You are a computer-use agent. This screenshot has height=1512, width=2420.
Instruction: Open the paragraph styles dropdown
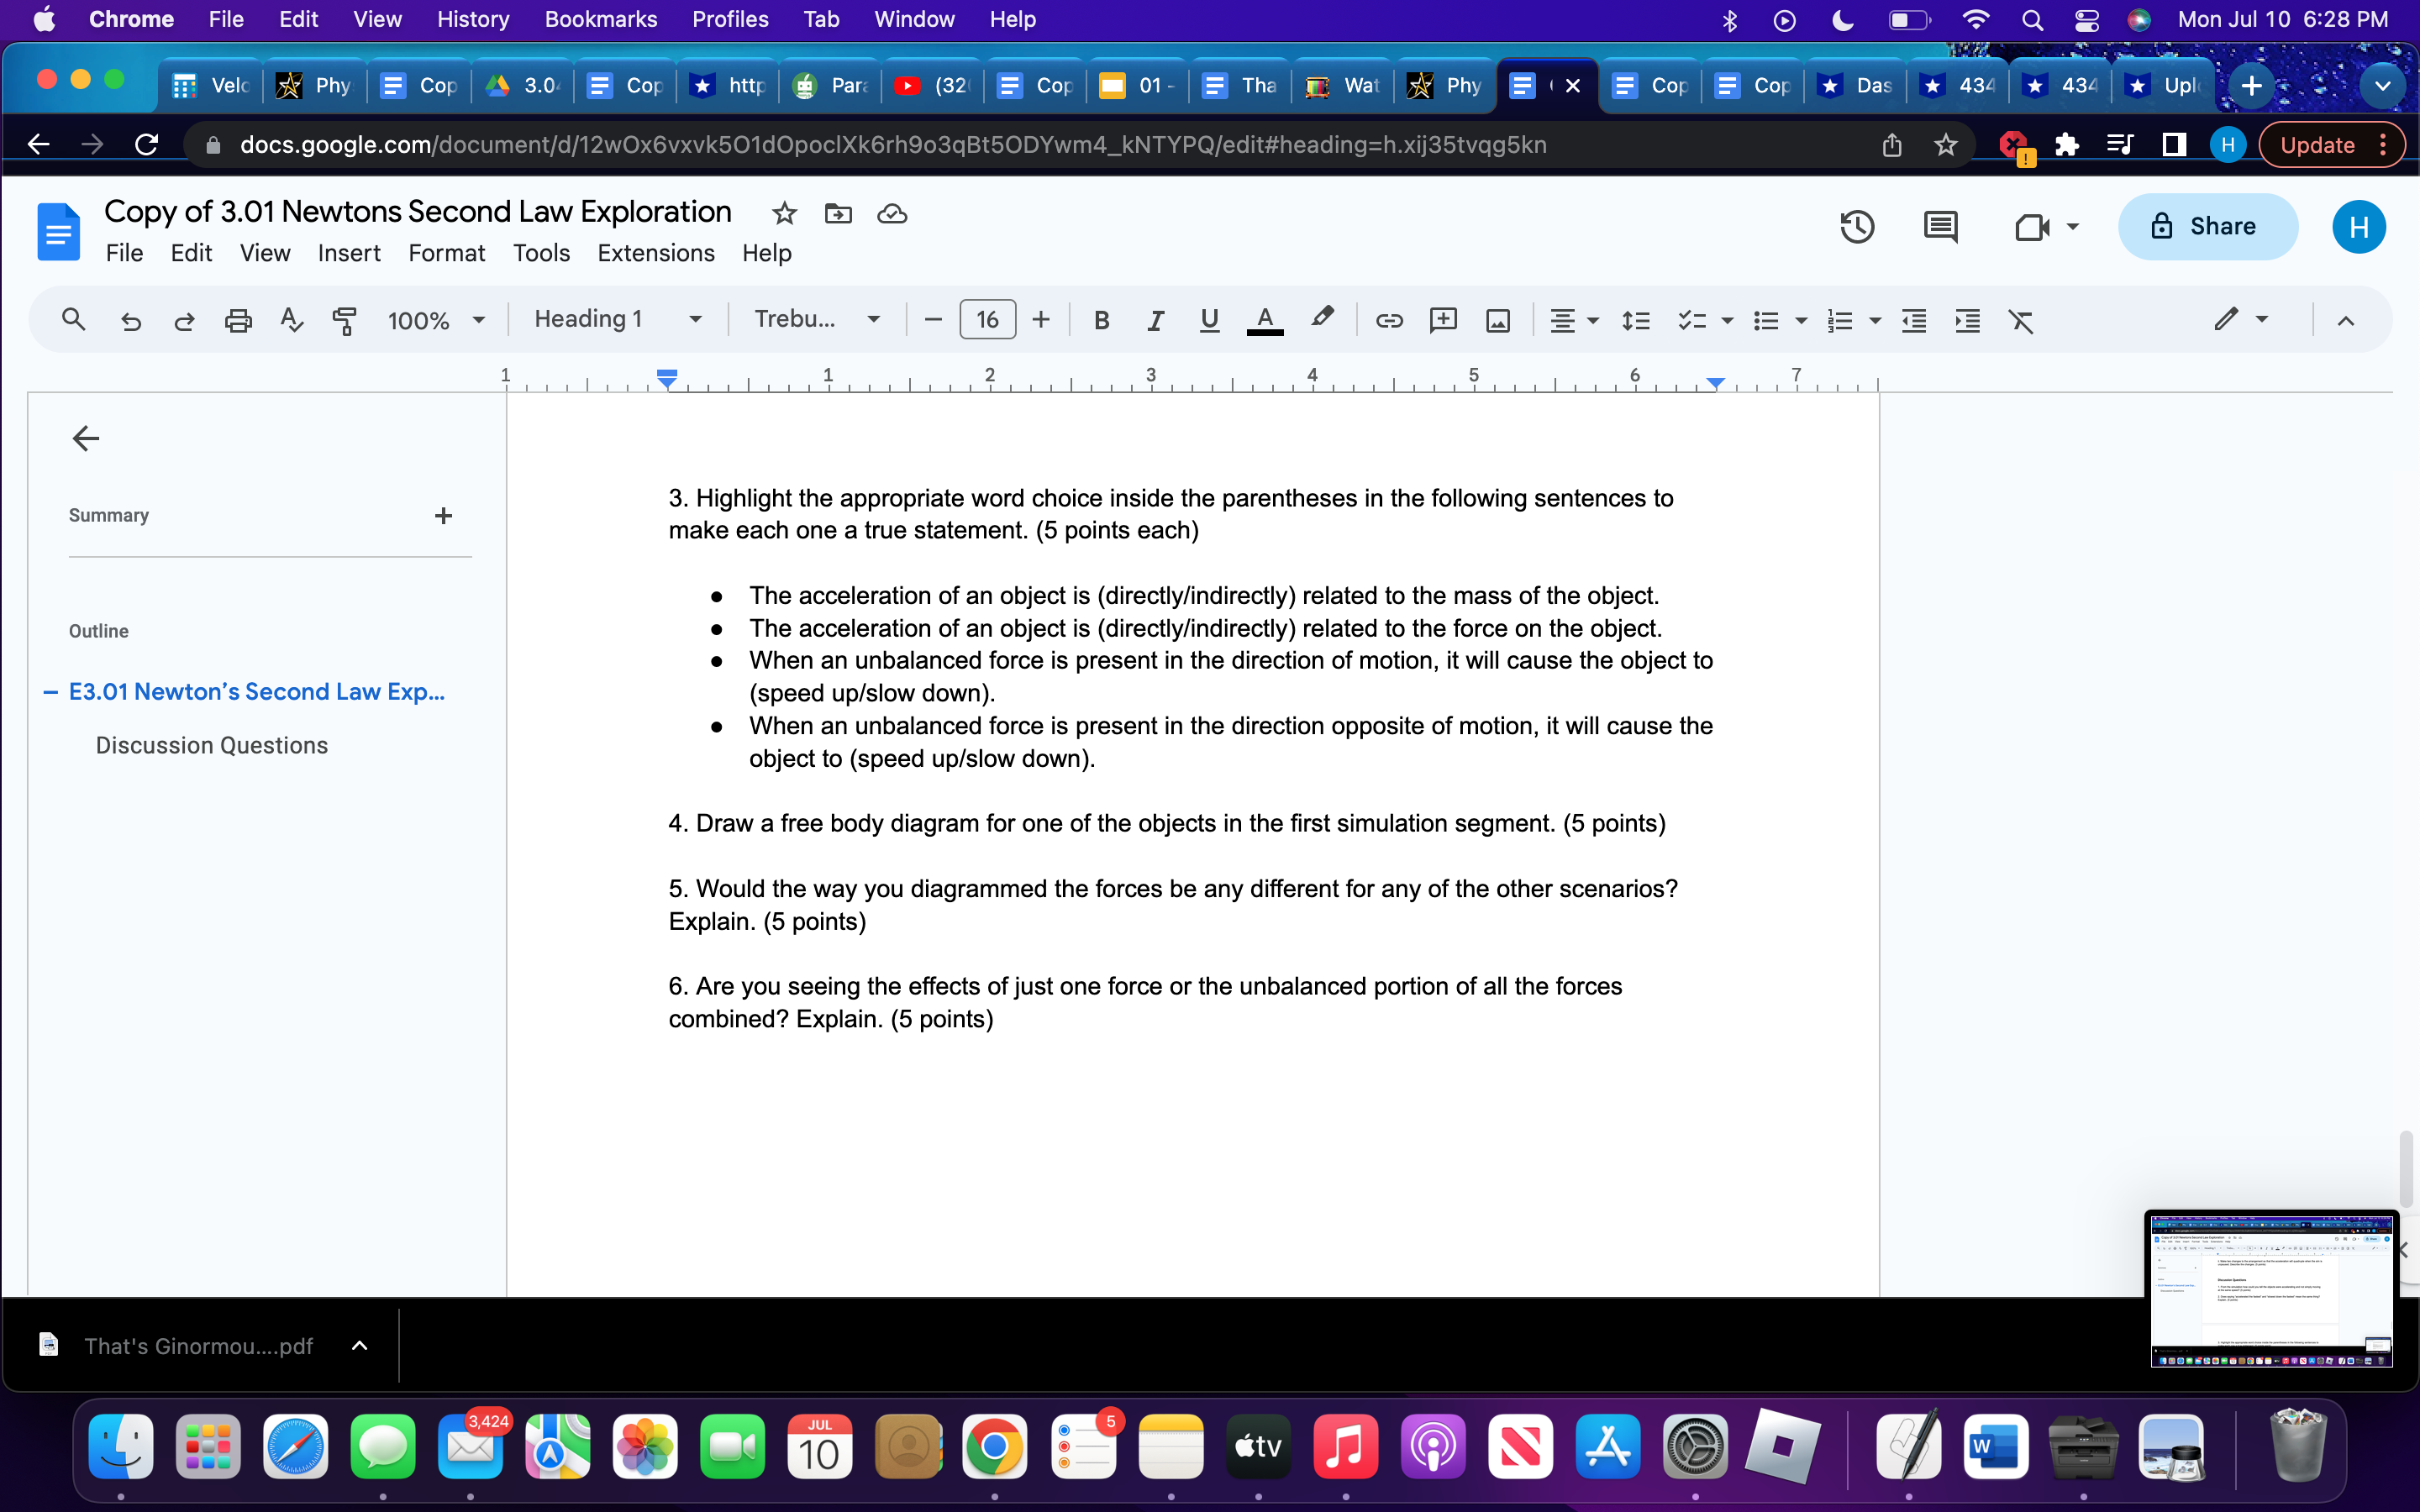point(617,318)
